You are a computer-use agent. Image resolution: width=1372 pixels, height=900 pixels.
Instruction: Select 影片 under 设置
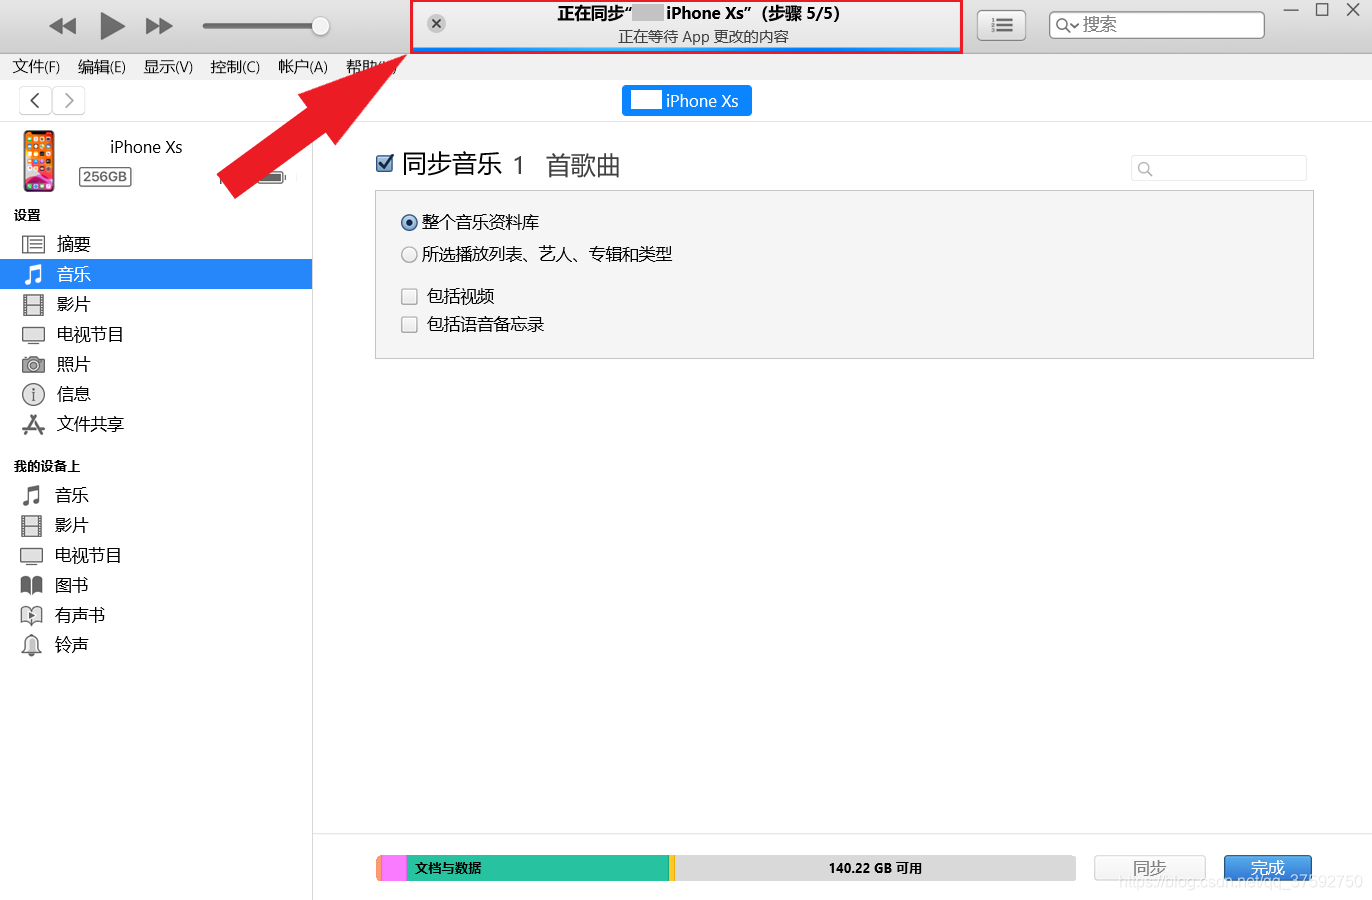[x=156, y=304]
